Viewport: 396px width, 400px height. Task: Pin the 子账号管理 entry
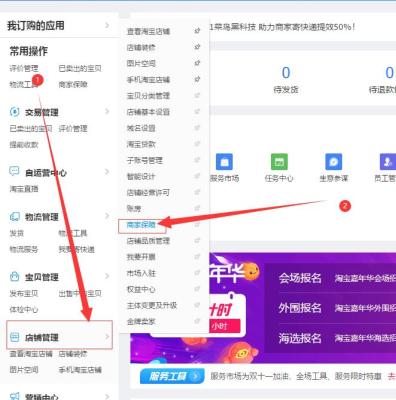197,160
